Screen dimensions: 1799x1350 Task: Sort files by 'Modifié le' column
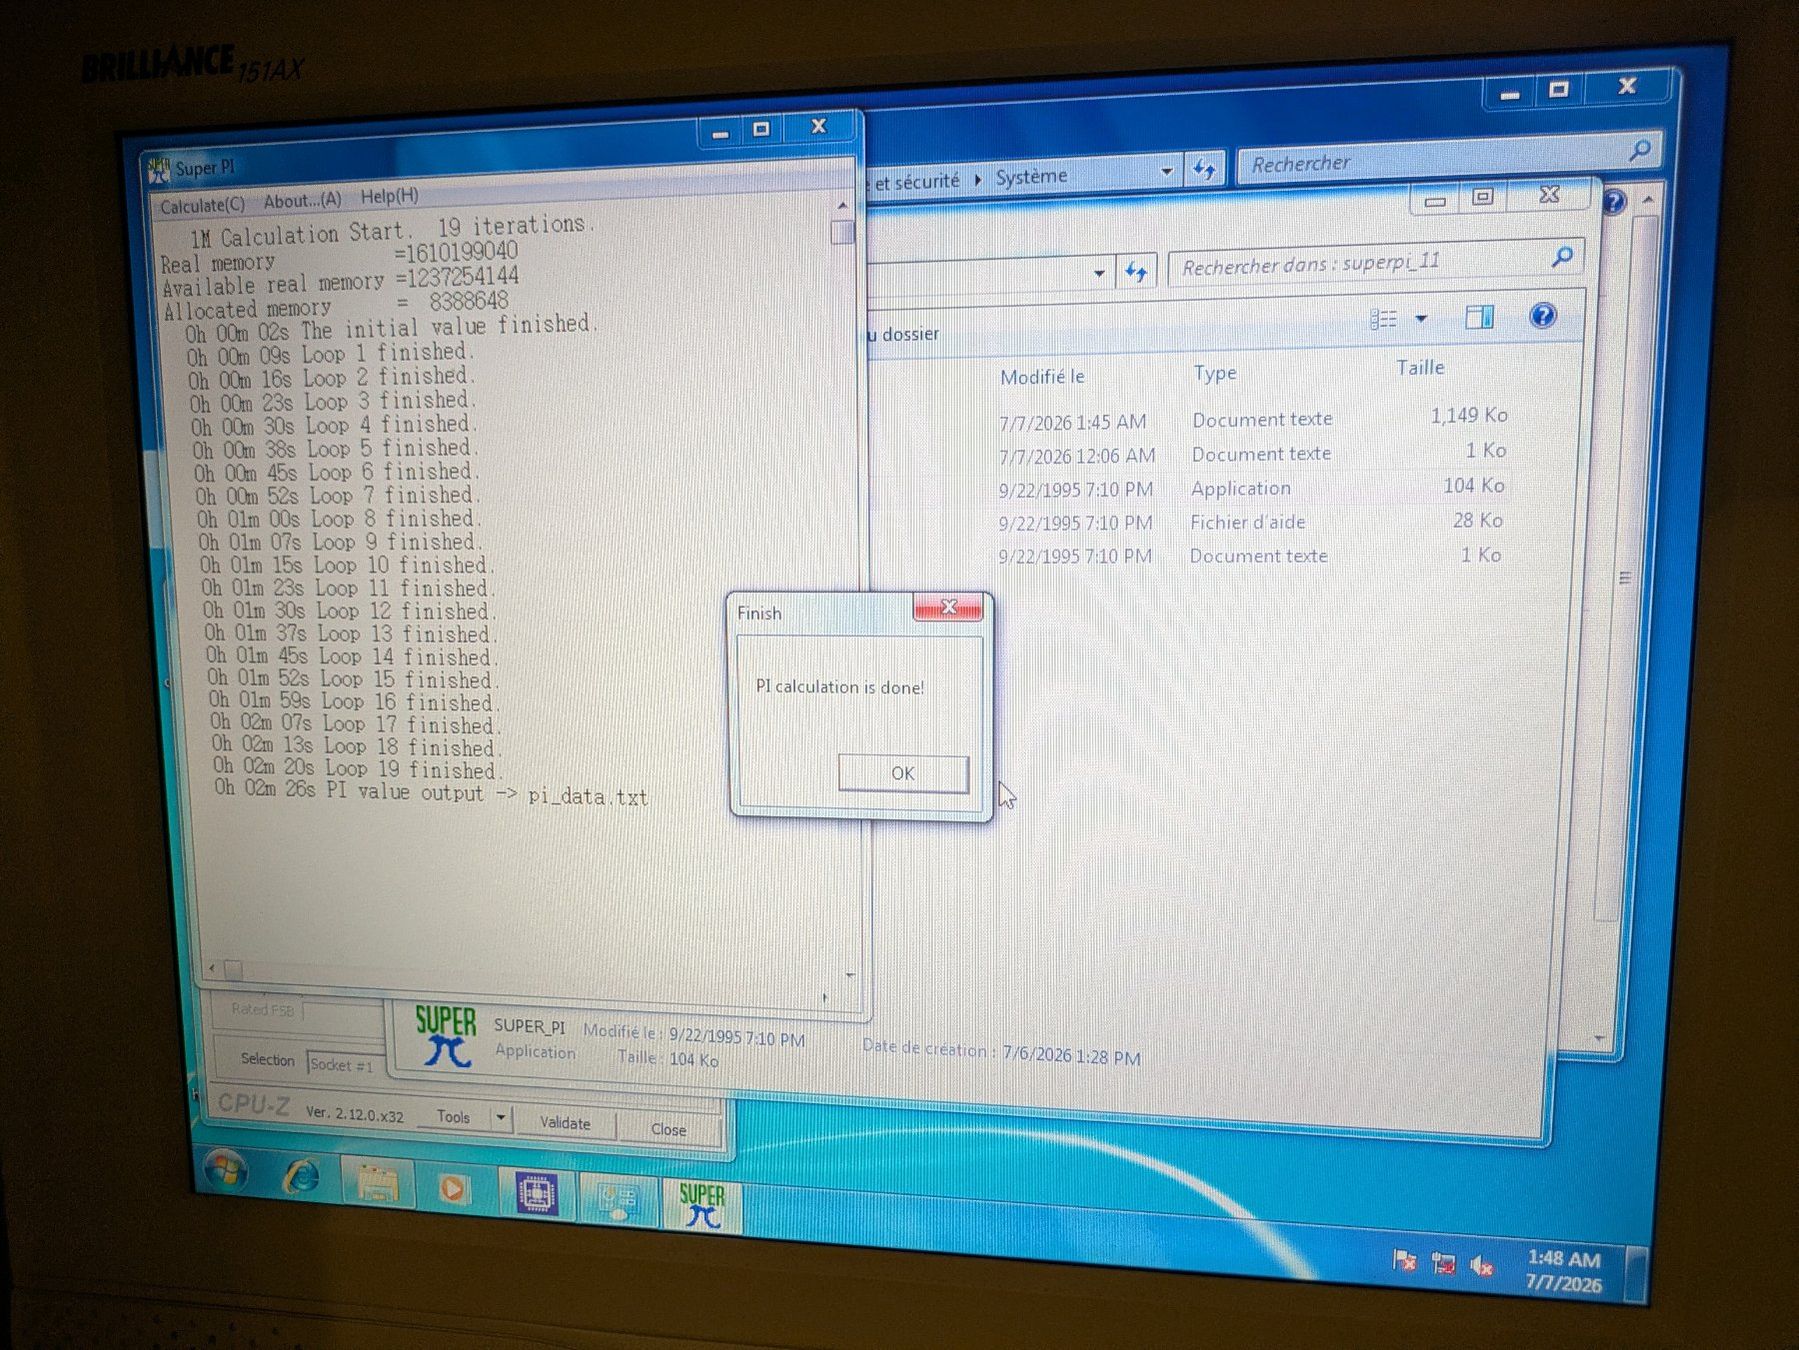1042,376
